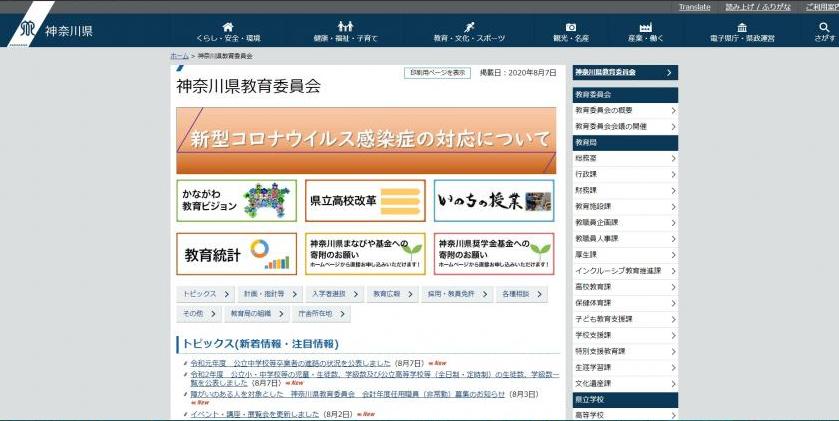Open 健康・福祉・子育て people icon menu

345,27
